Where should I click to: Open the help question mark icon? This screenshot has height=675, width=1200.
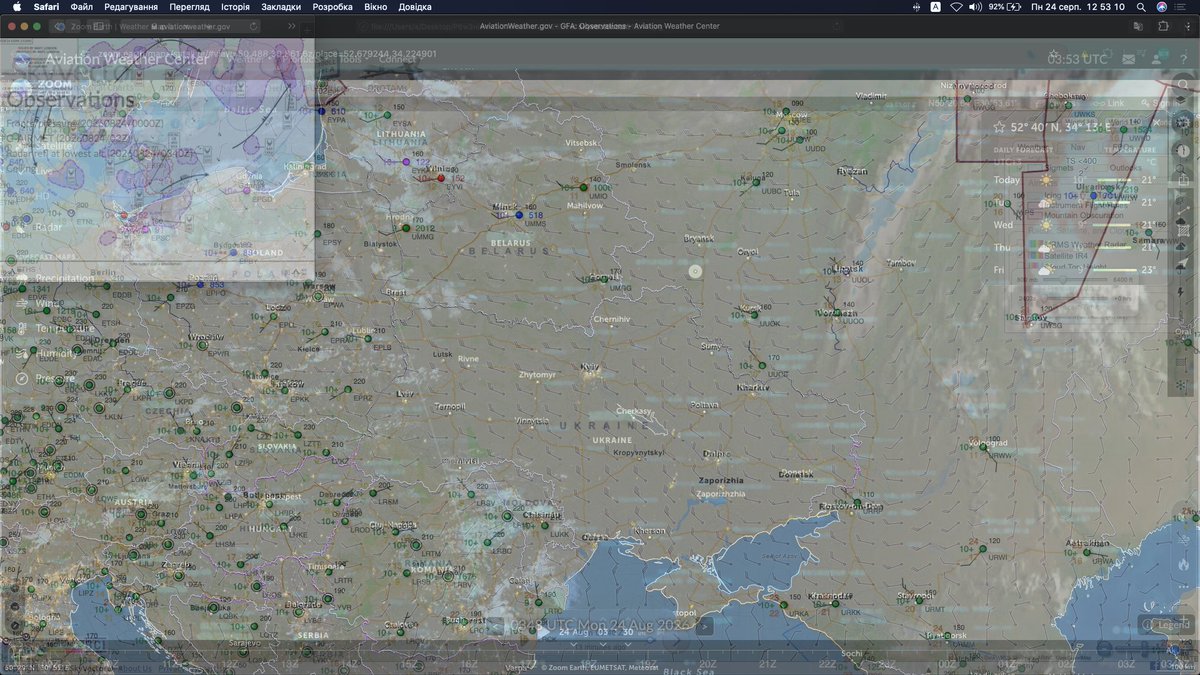coord(1184,59)
